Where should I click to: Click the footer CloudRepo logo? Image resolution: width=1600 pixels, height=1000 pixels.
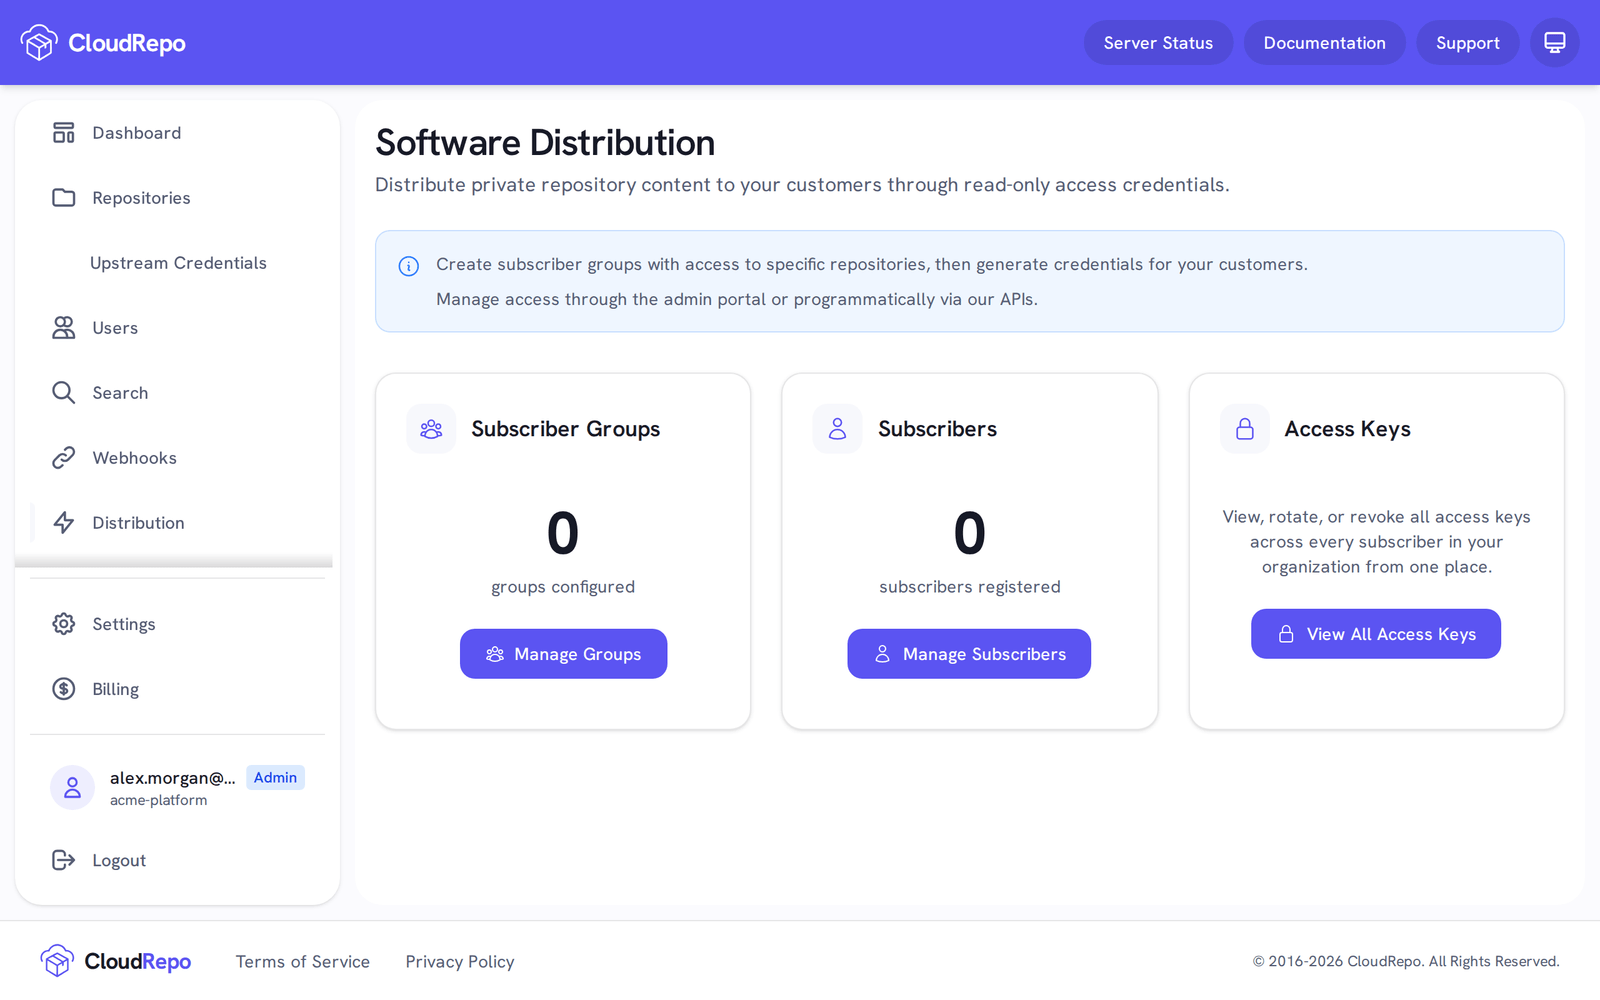click(116, 961)
